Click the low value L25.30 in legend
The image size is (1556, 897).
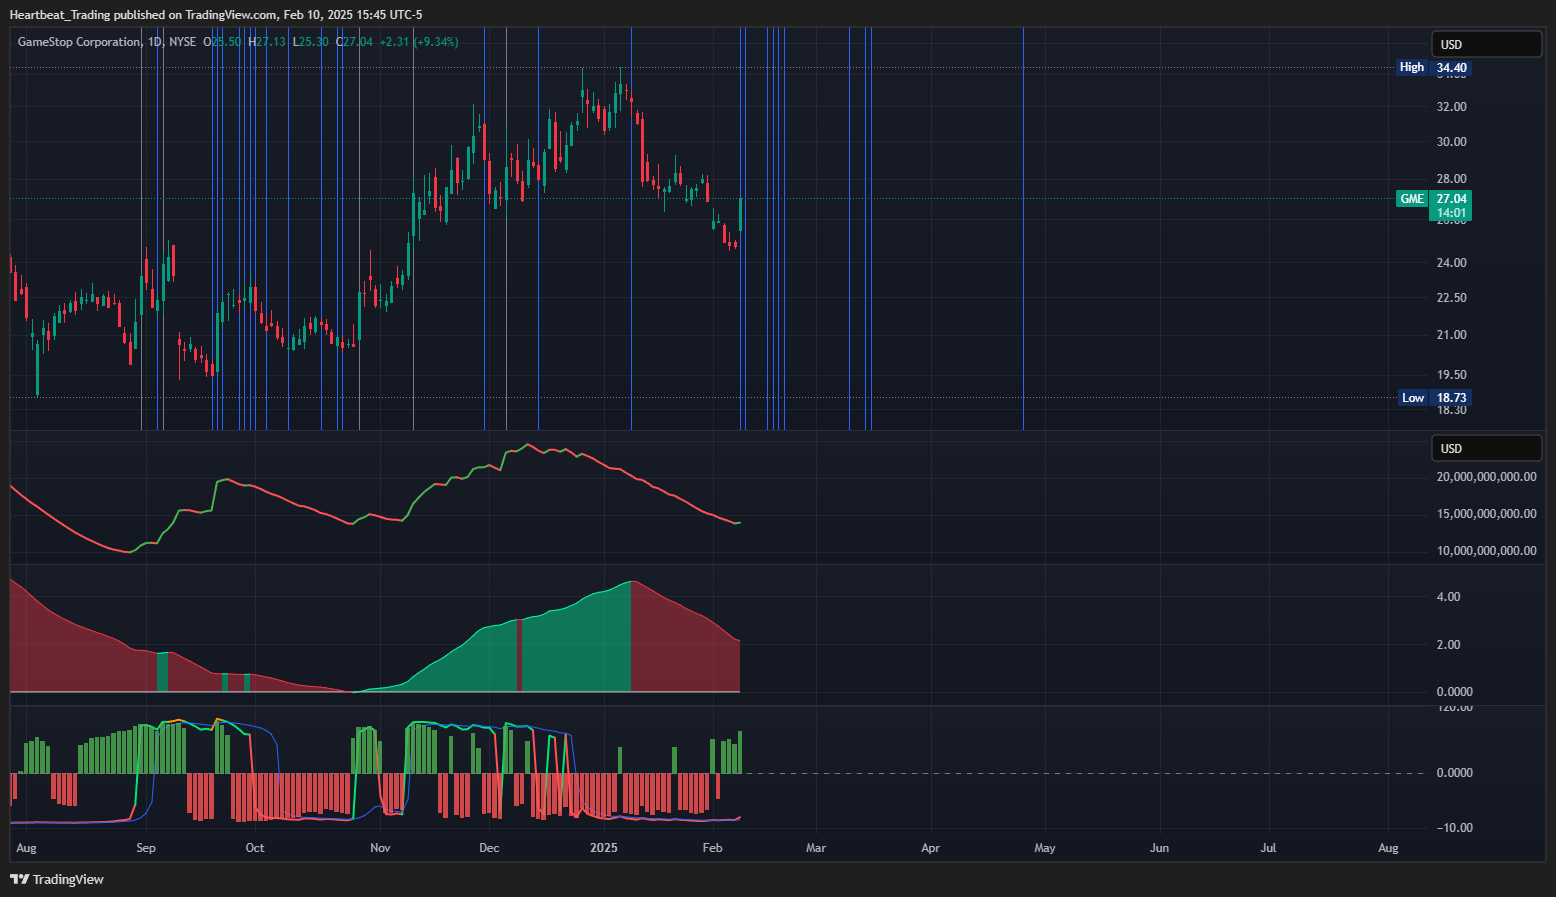(x=311, y=42)
